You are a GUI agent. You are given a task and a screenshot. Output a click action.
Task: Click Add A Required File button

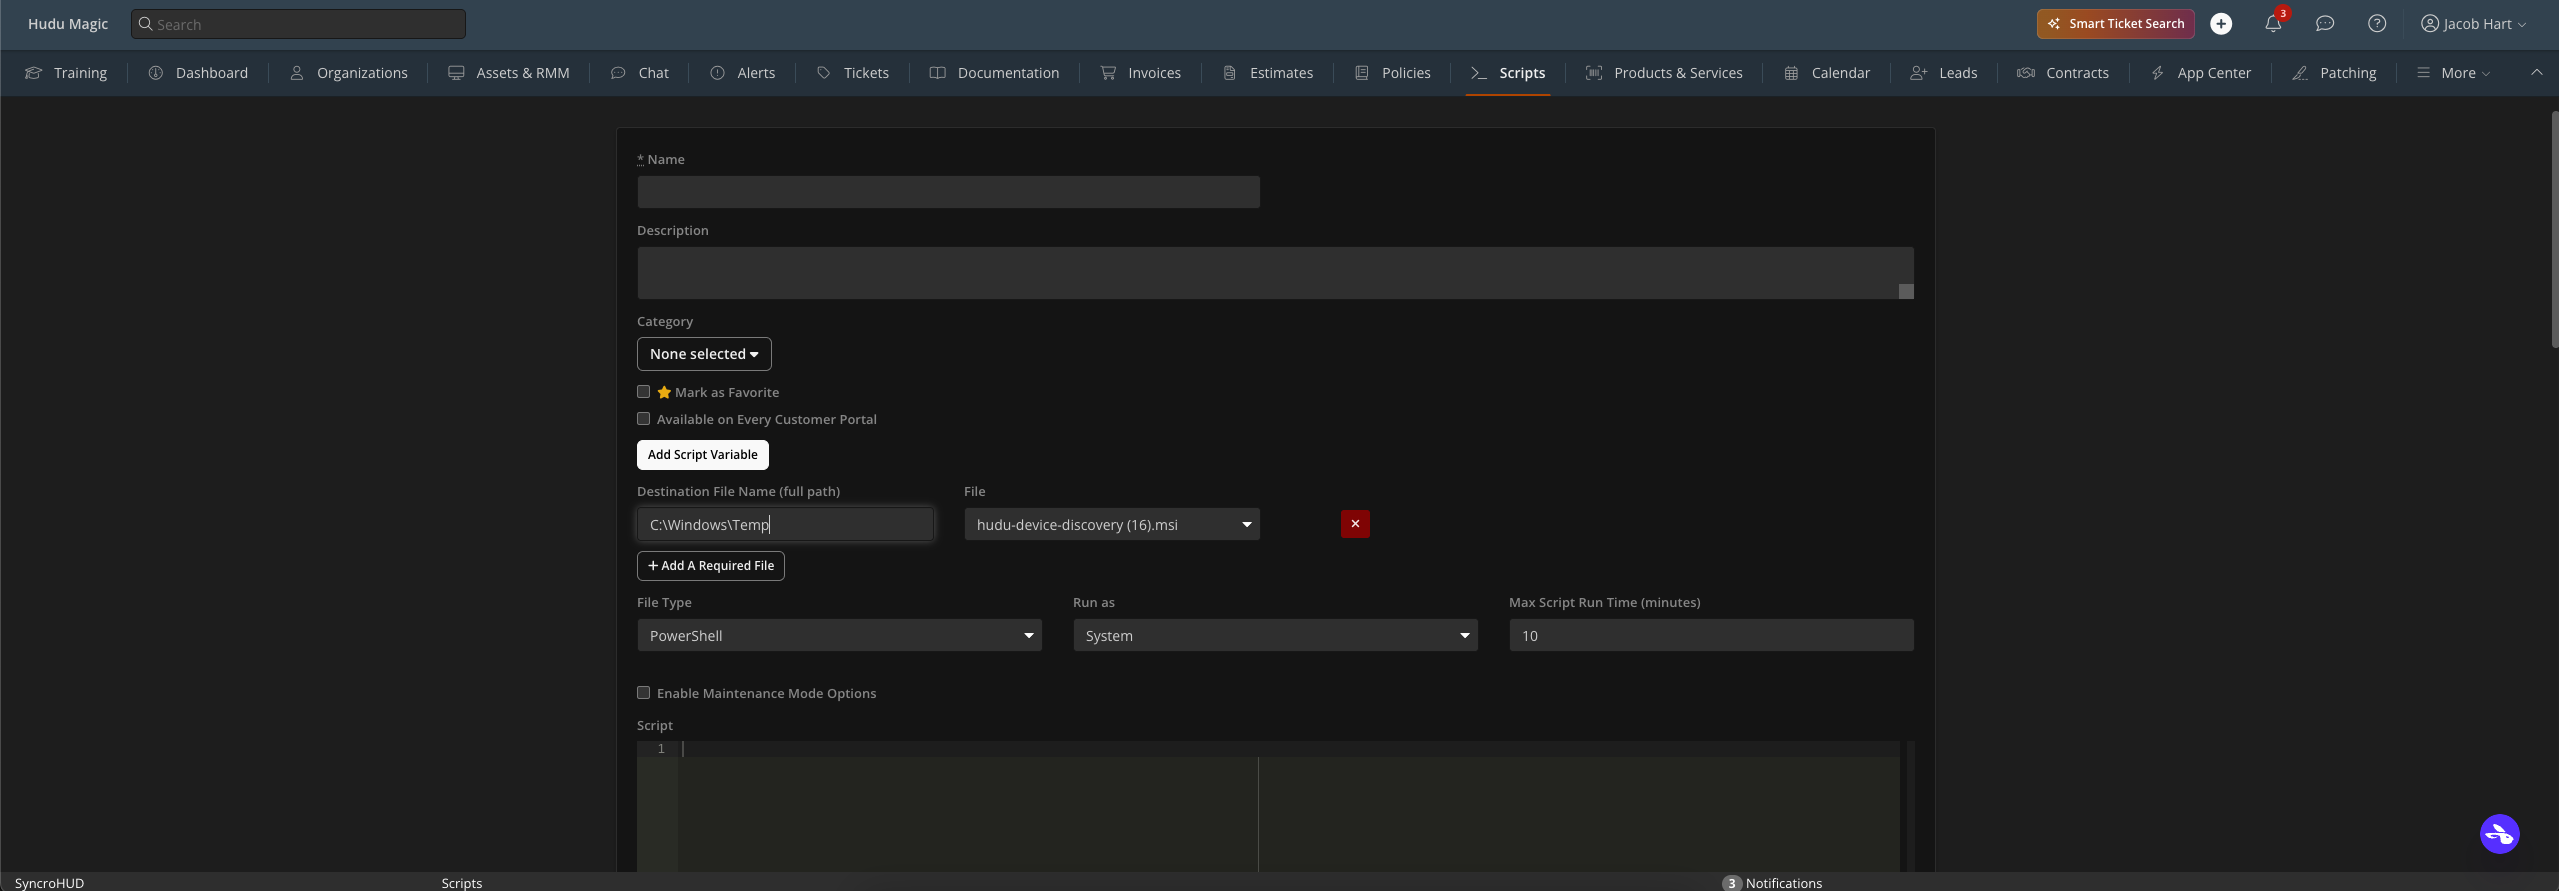(x=711, y=566)
